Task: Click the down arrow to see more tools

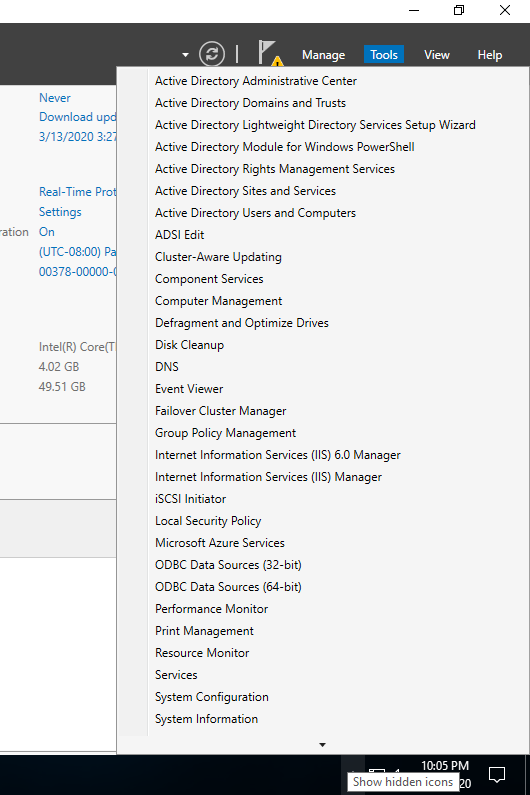Action: 323,745
